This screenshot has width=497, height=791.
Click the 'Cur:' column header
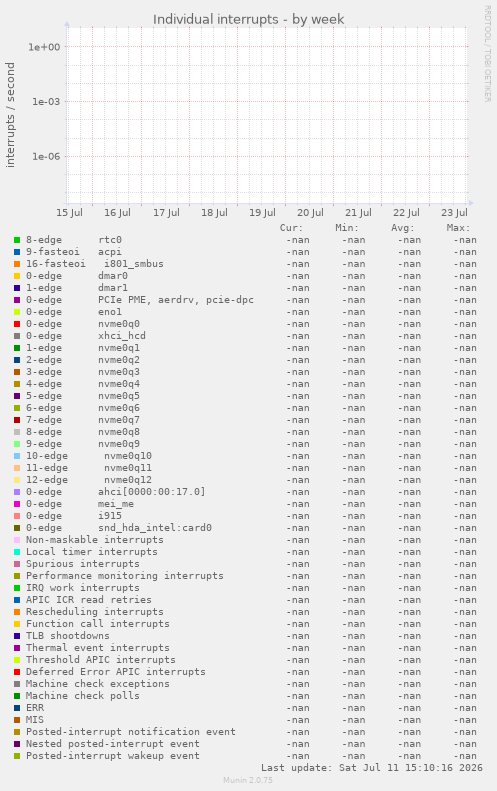[x=292, y=228]
